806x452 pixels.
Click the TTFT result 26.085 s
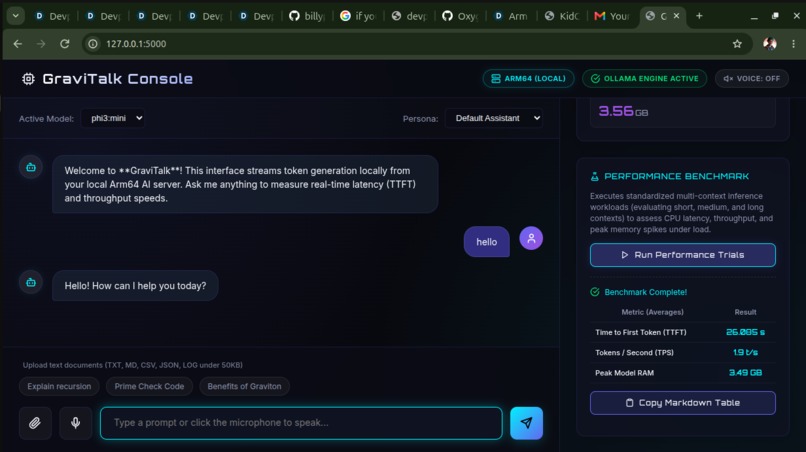(x=745, y=332)
